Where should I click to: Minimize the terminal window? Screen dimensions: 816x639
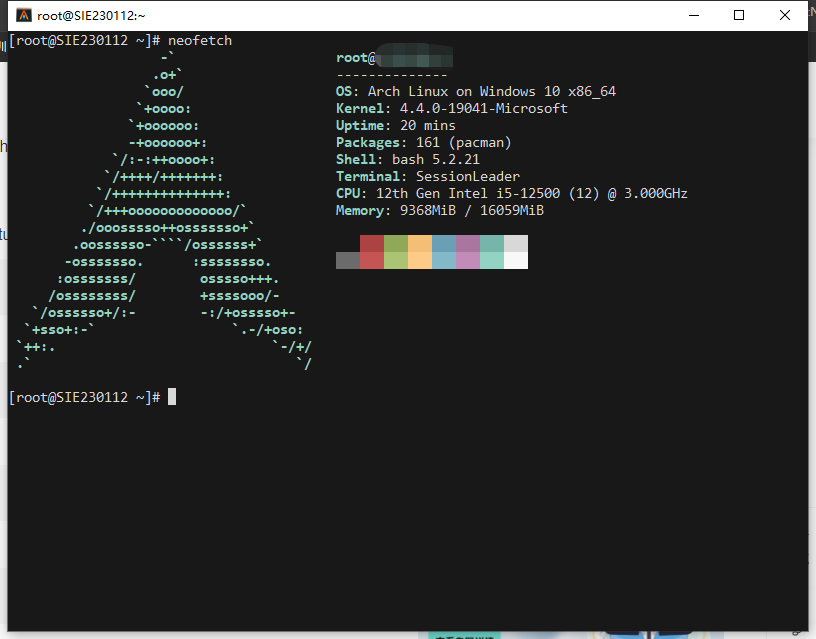pos(693,15)
